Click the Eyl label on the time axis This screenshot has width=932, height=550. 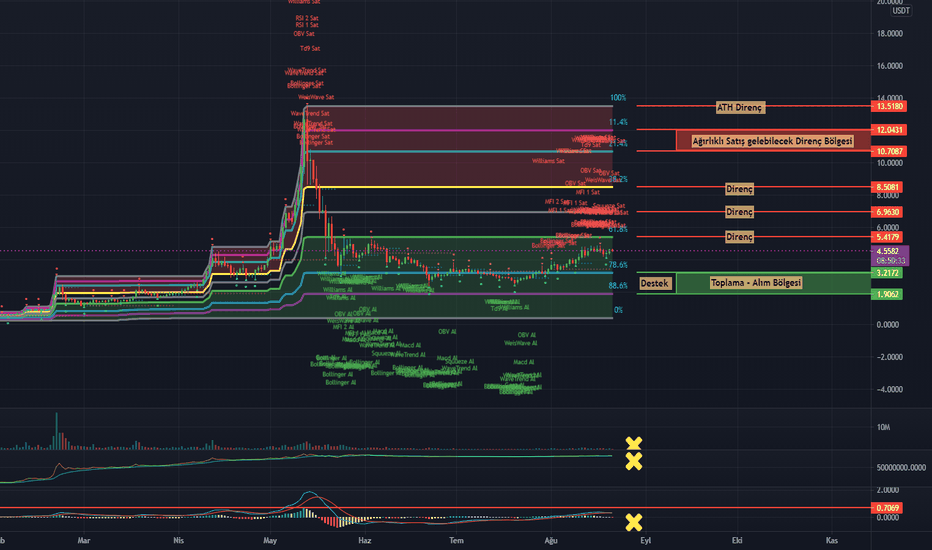tap(646, 540)
